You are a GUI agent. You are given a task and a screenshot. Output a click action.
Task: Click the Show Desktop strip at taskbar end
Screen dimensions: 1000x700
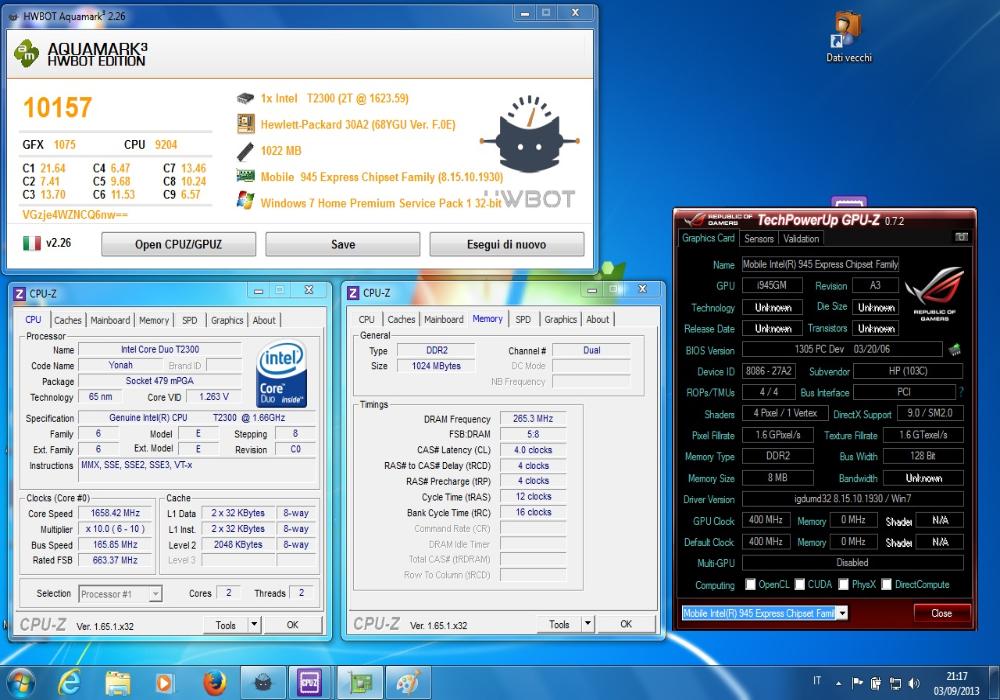click(995, 683)
